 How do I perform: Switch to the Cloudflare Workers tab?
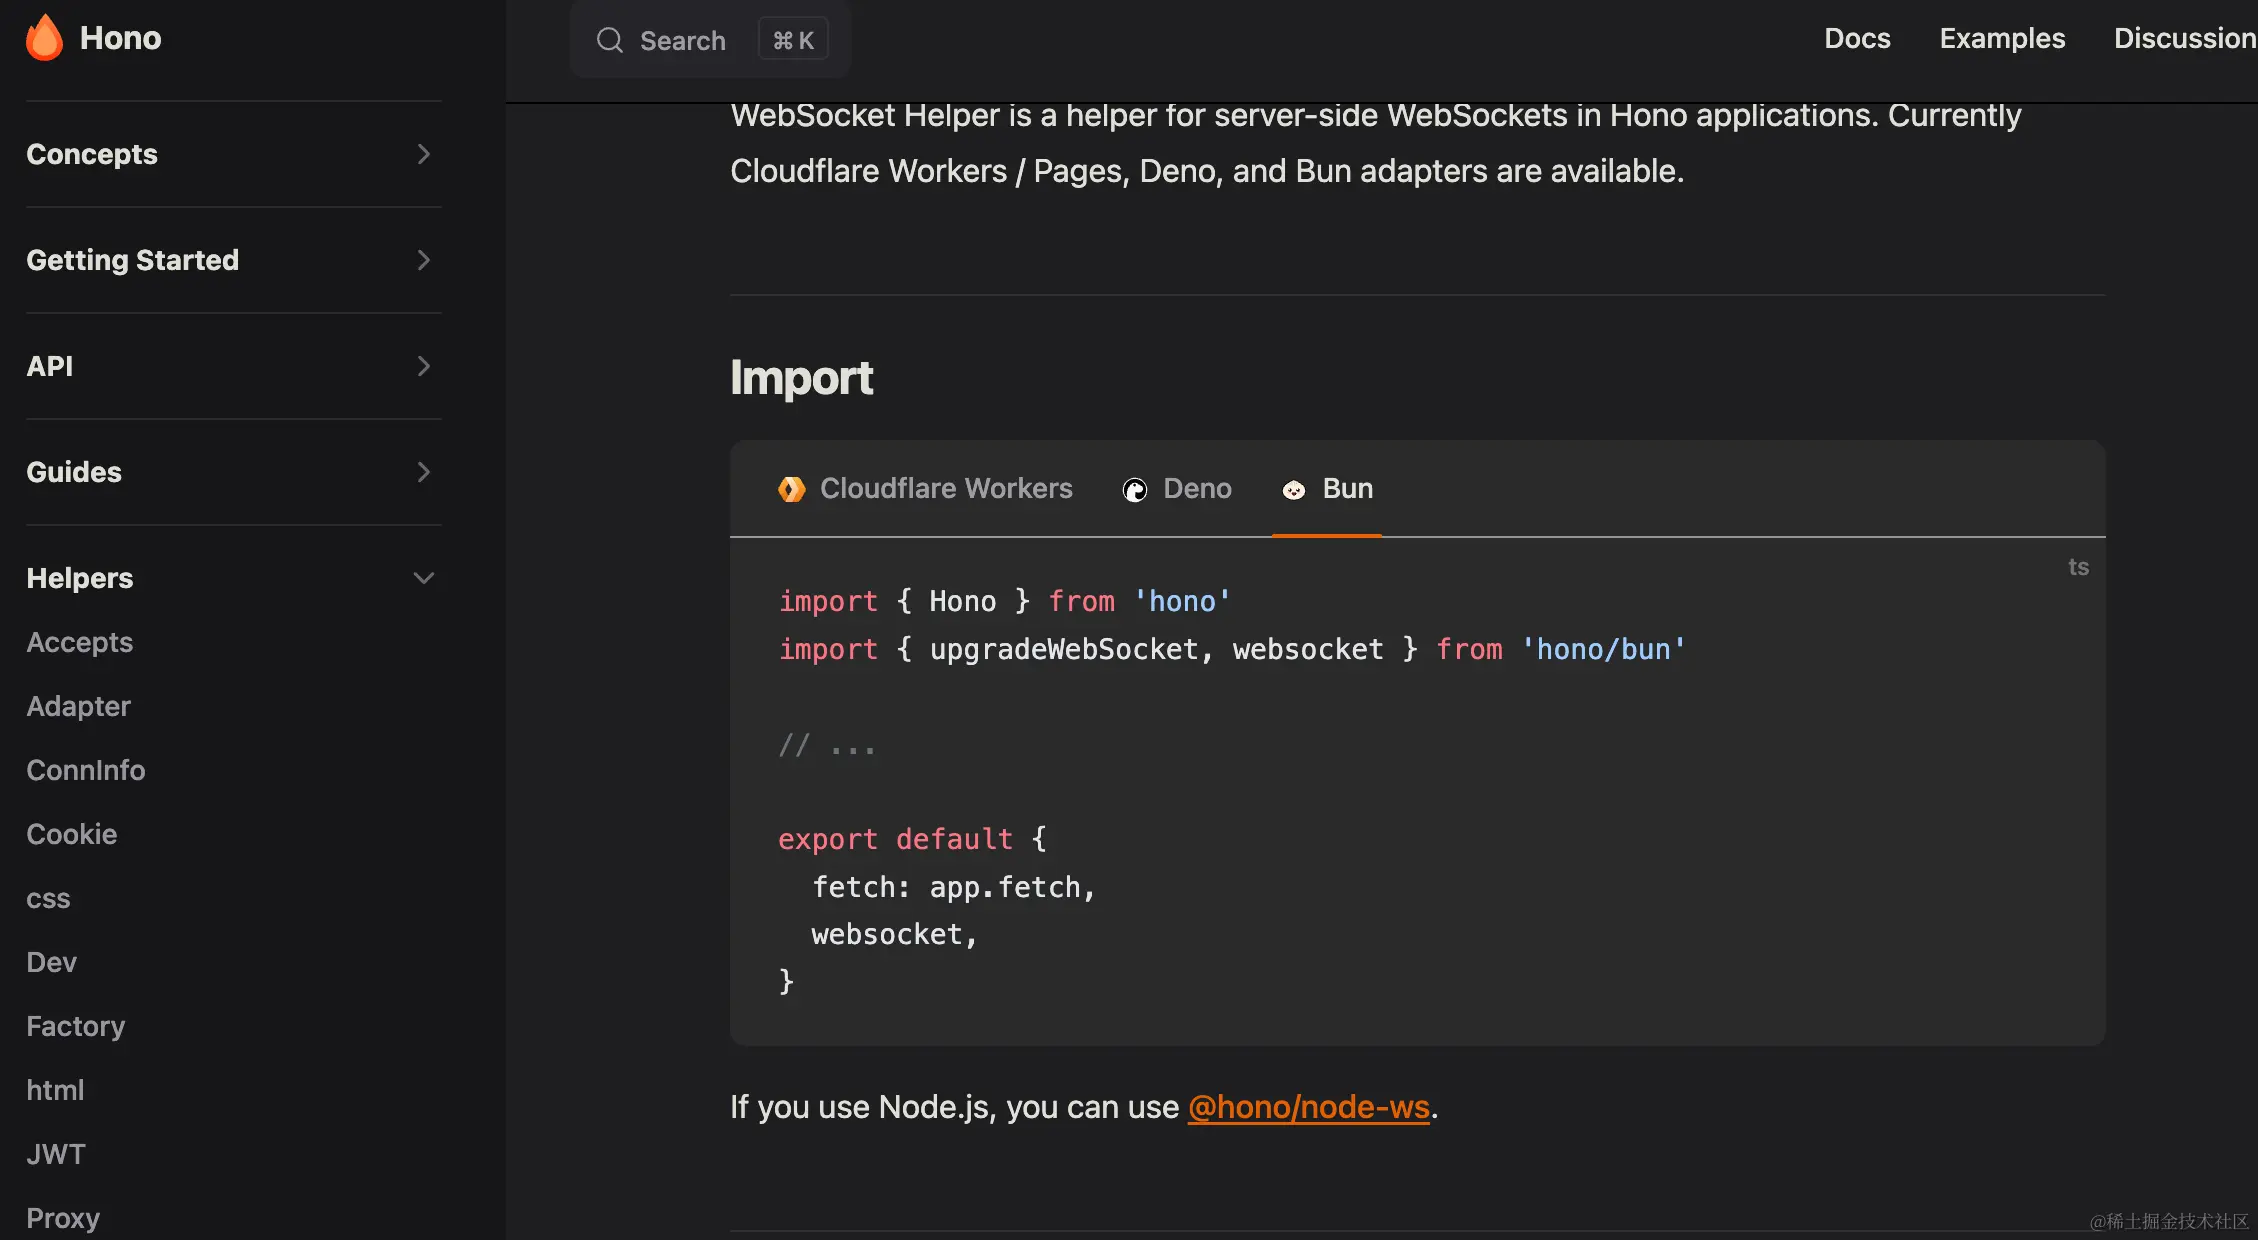[x=945, y=489]
